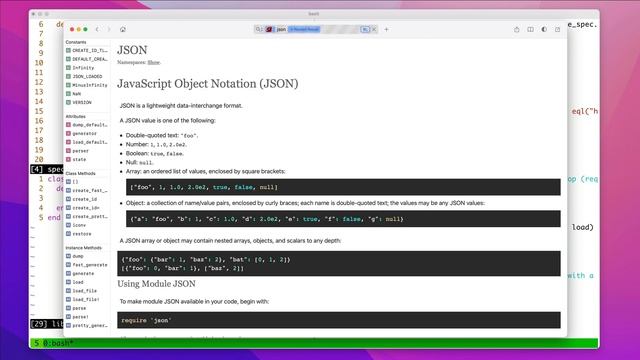640x360 pixels.
Task: Select parse! instance method
Action: pyautogui.click(x=77, y=317)
